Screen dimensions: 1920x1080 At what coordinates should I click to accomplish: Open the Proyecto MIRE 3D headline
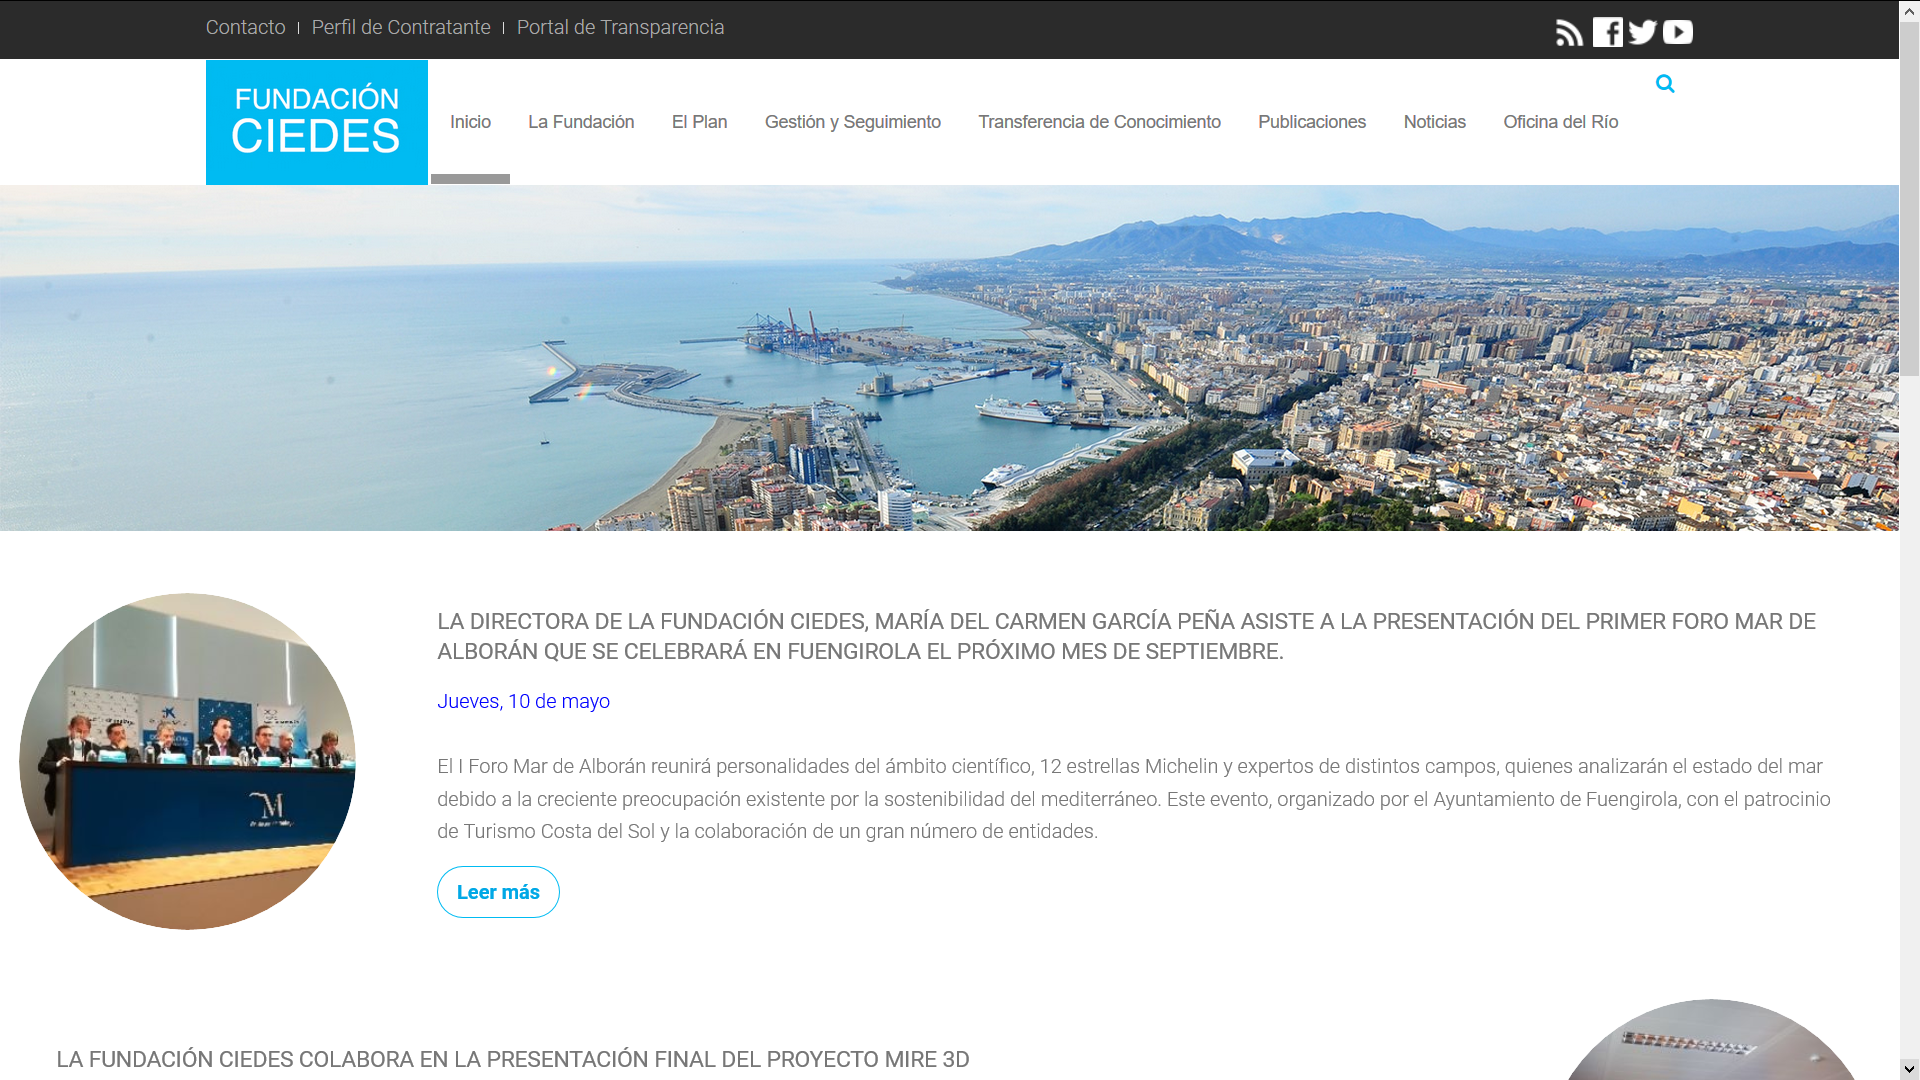click(513, 1059)
